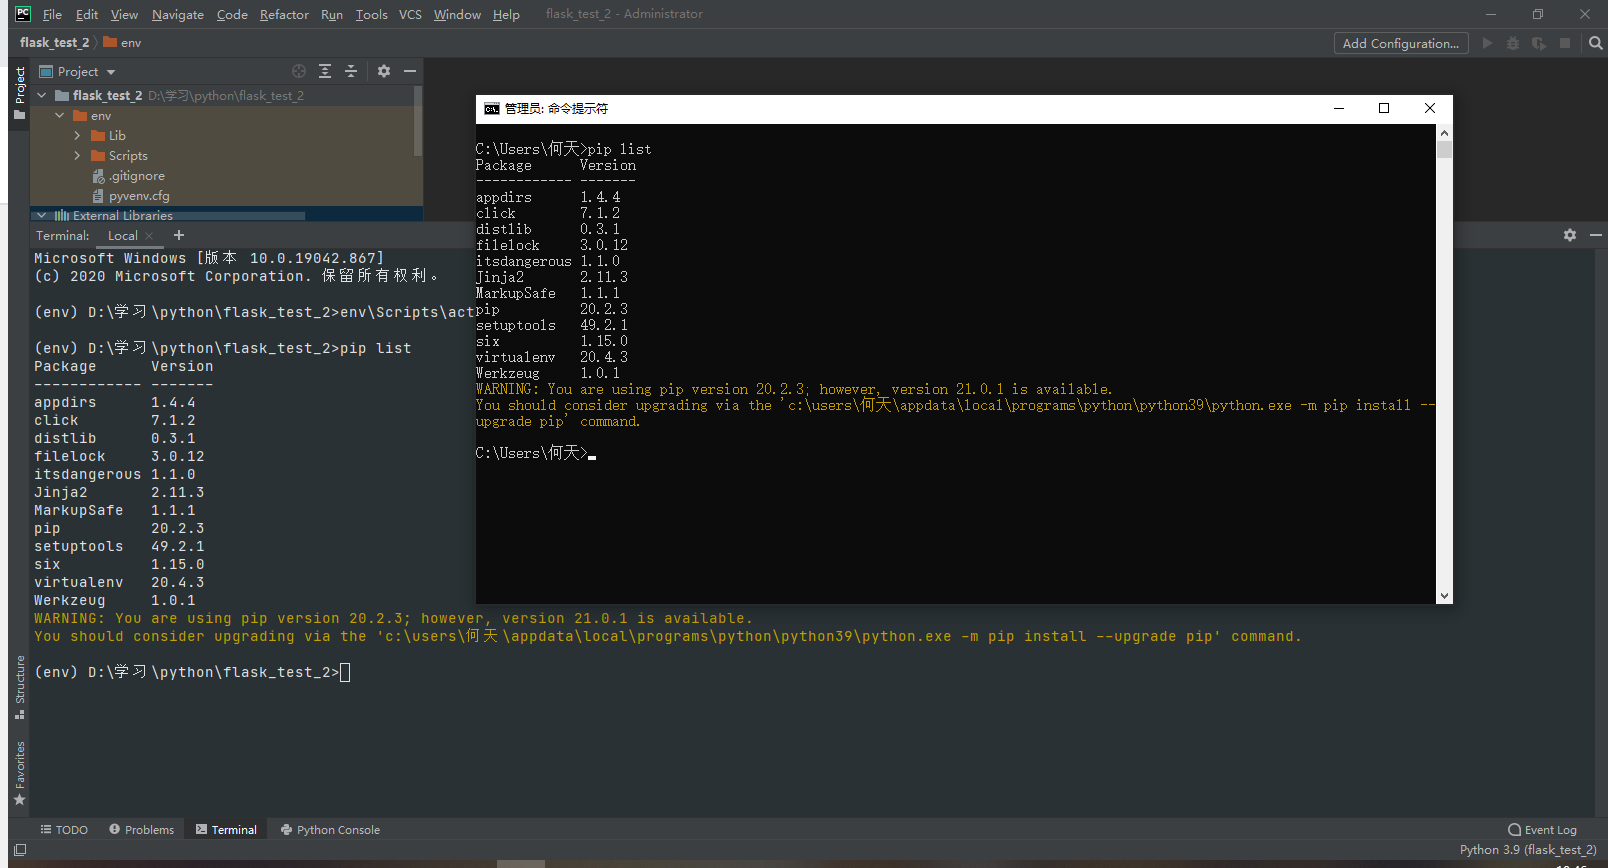Select the Local terminal tab
The height and width of the screenshot is (868, 1608).
122,236
